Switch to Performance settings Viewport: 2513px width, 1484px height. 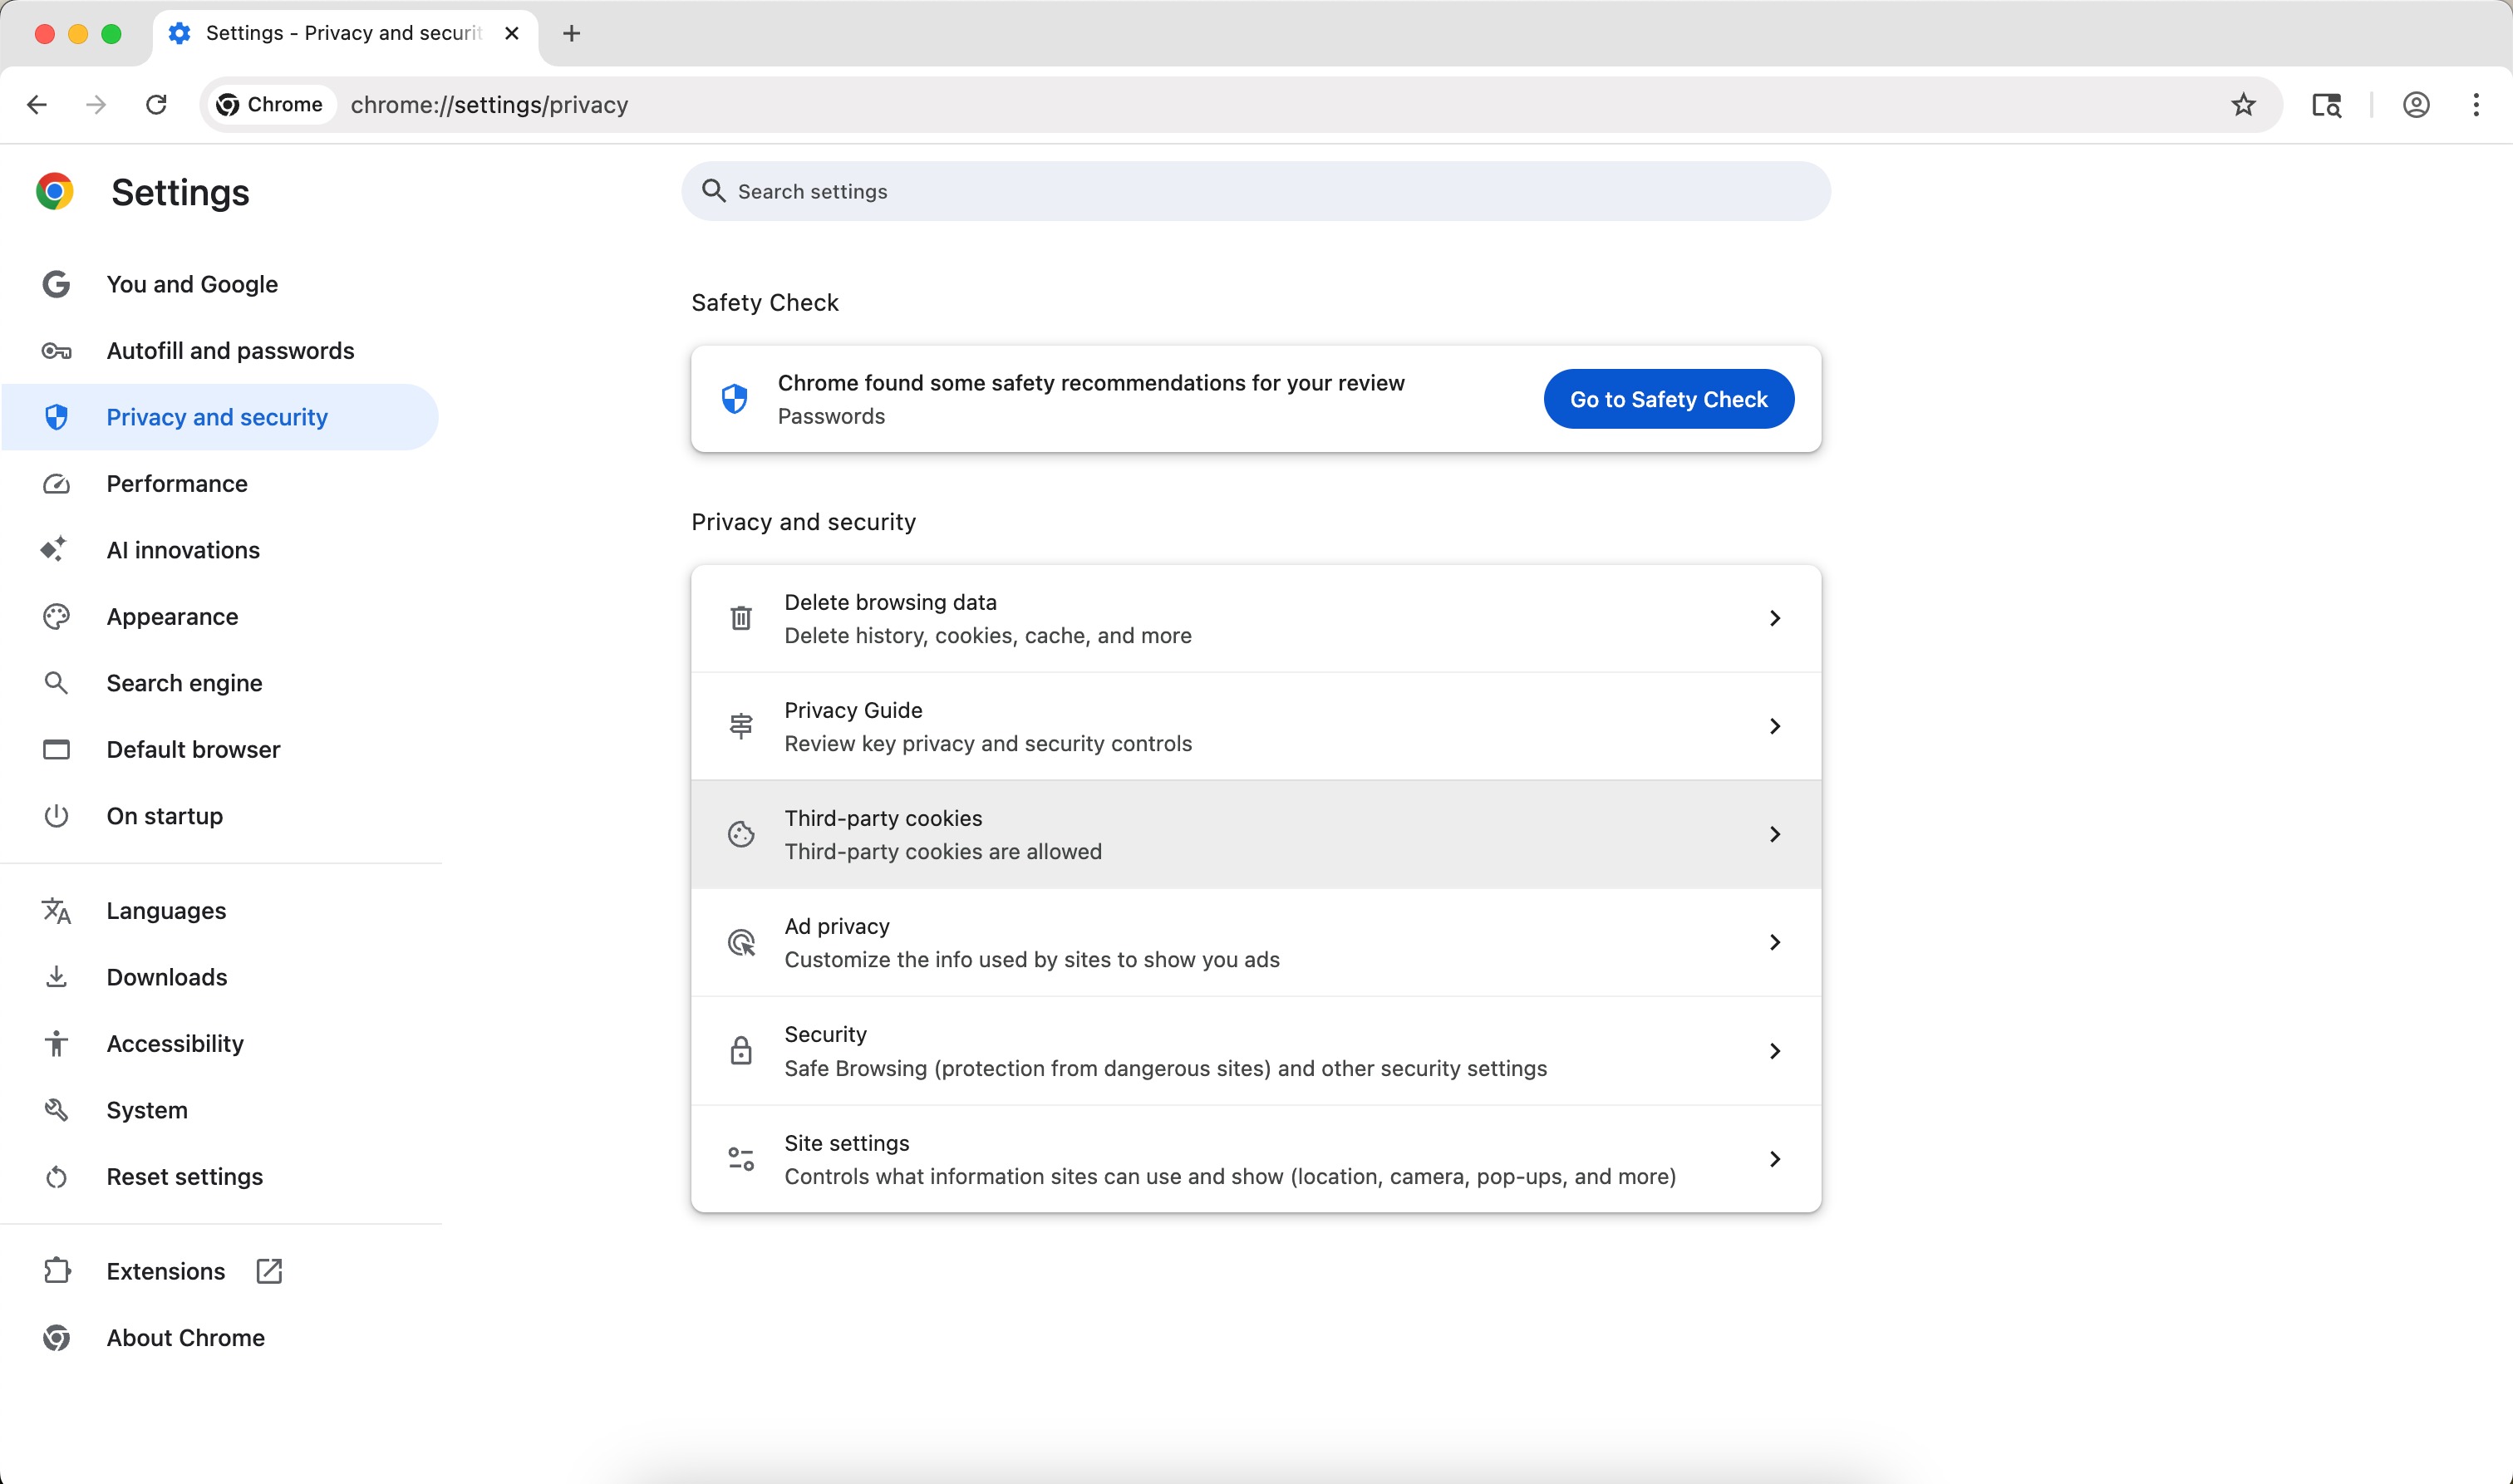tap(177, 484)
